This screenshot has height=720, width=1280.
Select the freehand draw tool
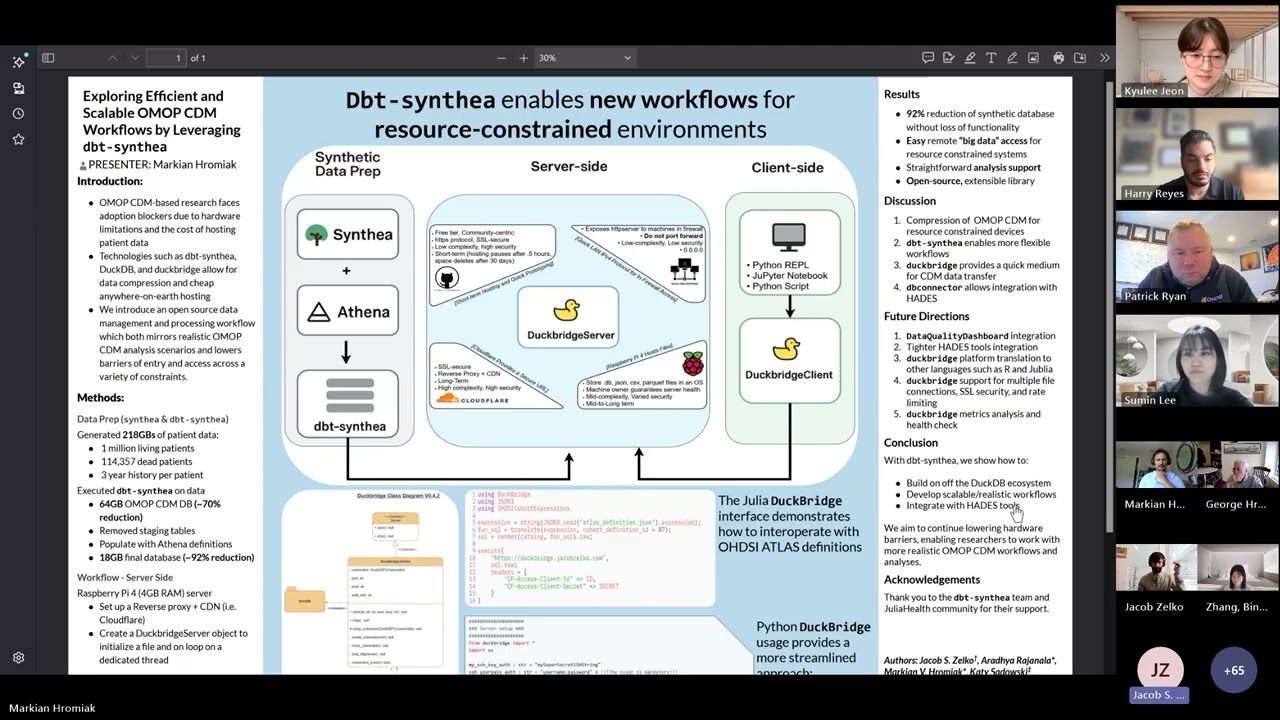[x=1012, y=58]
